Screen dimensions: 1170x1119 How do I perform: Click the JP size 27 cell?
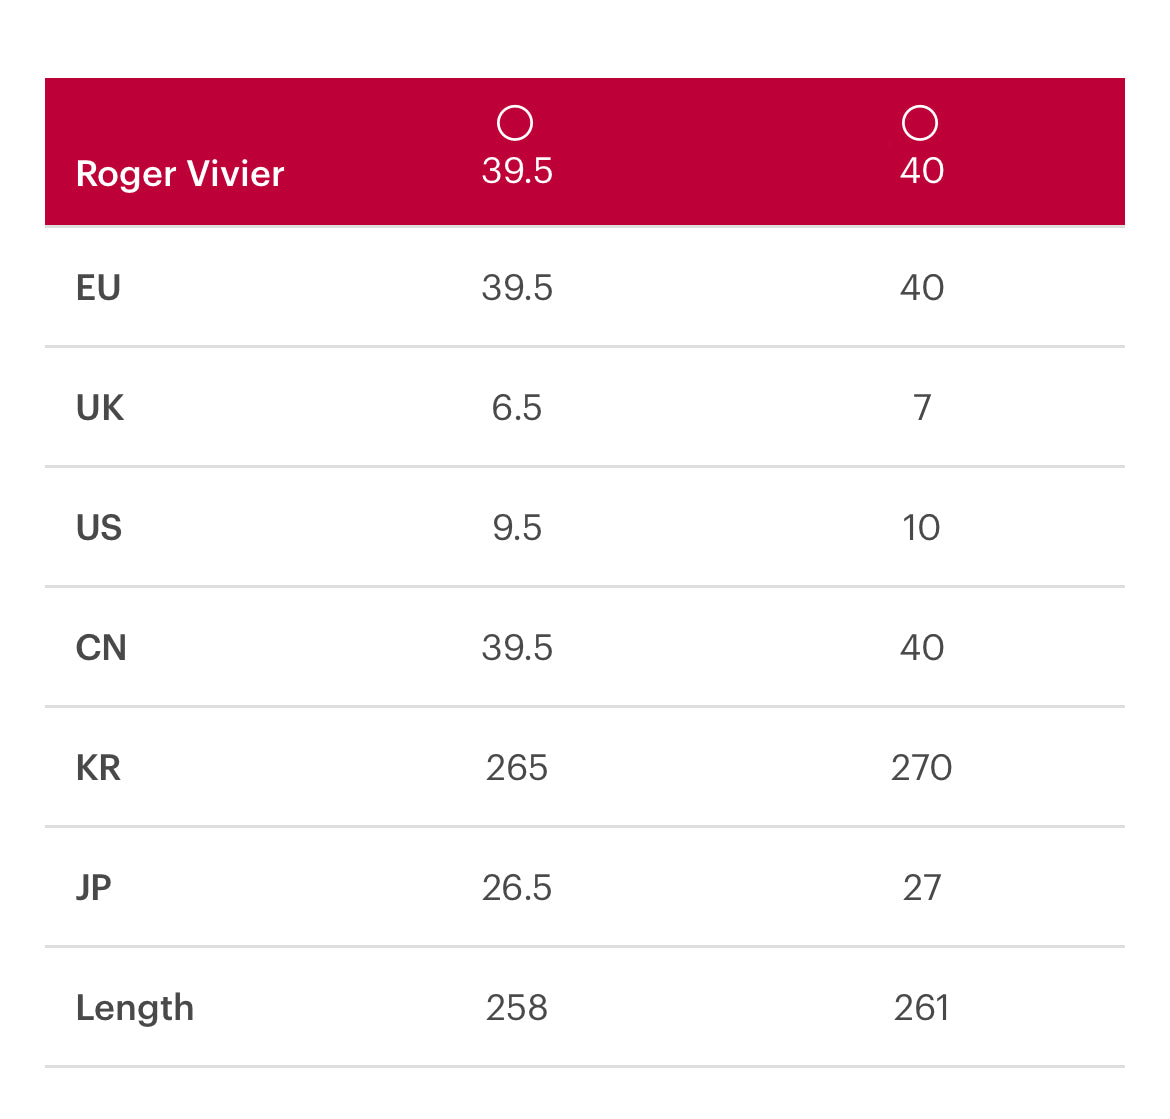(x=921, y=888)
